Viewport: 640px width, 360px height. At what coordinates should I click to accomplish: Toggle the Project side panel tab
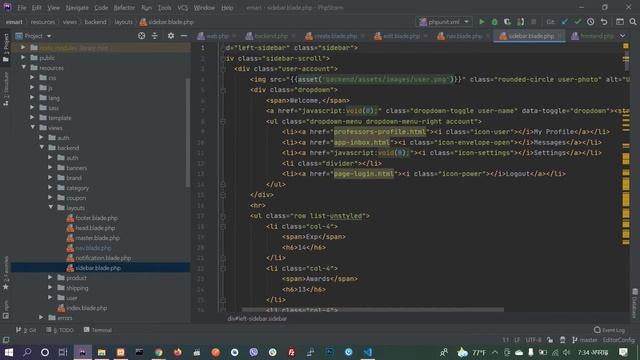[6, 48]
